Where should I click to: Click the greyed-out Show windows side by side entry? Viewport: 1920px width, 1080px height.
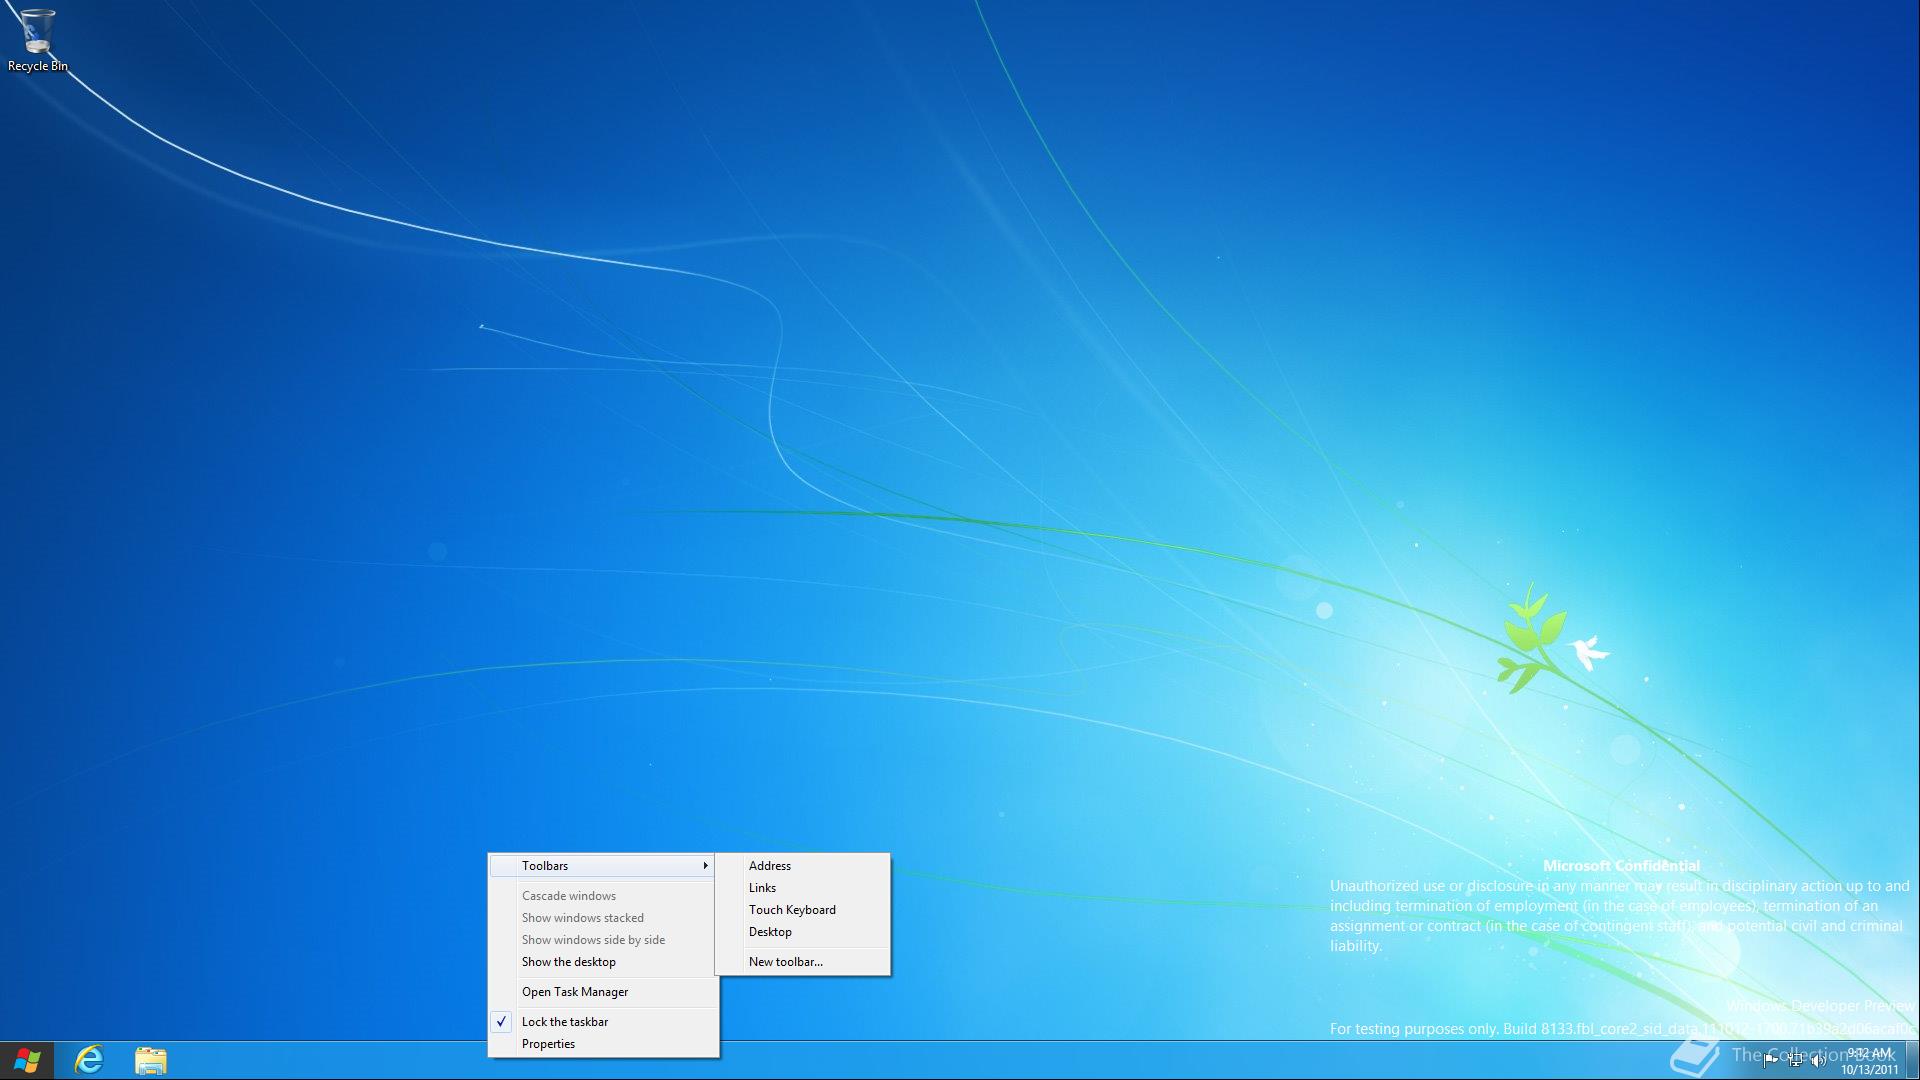604,940
